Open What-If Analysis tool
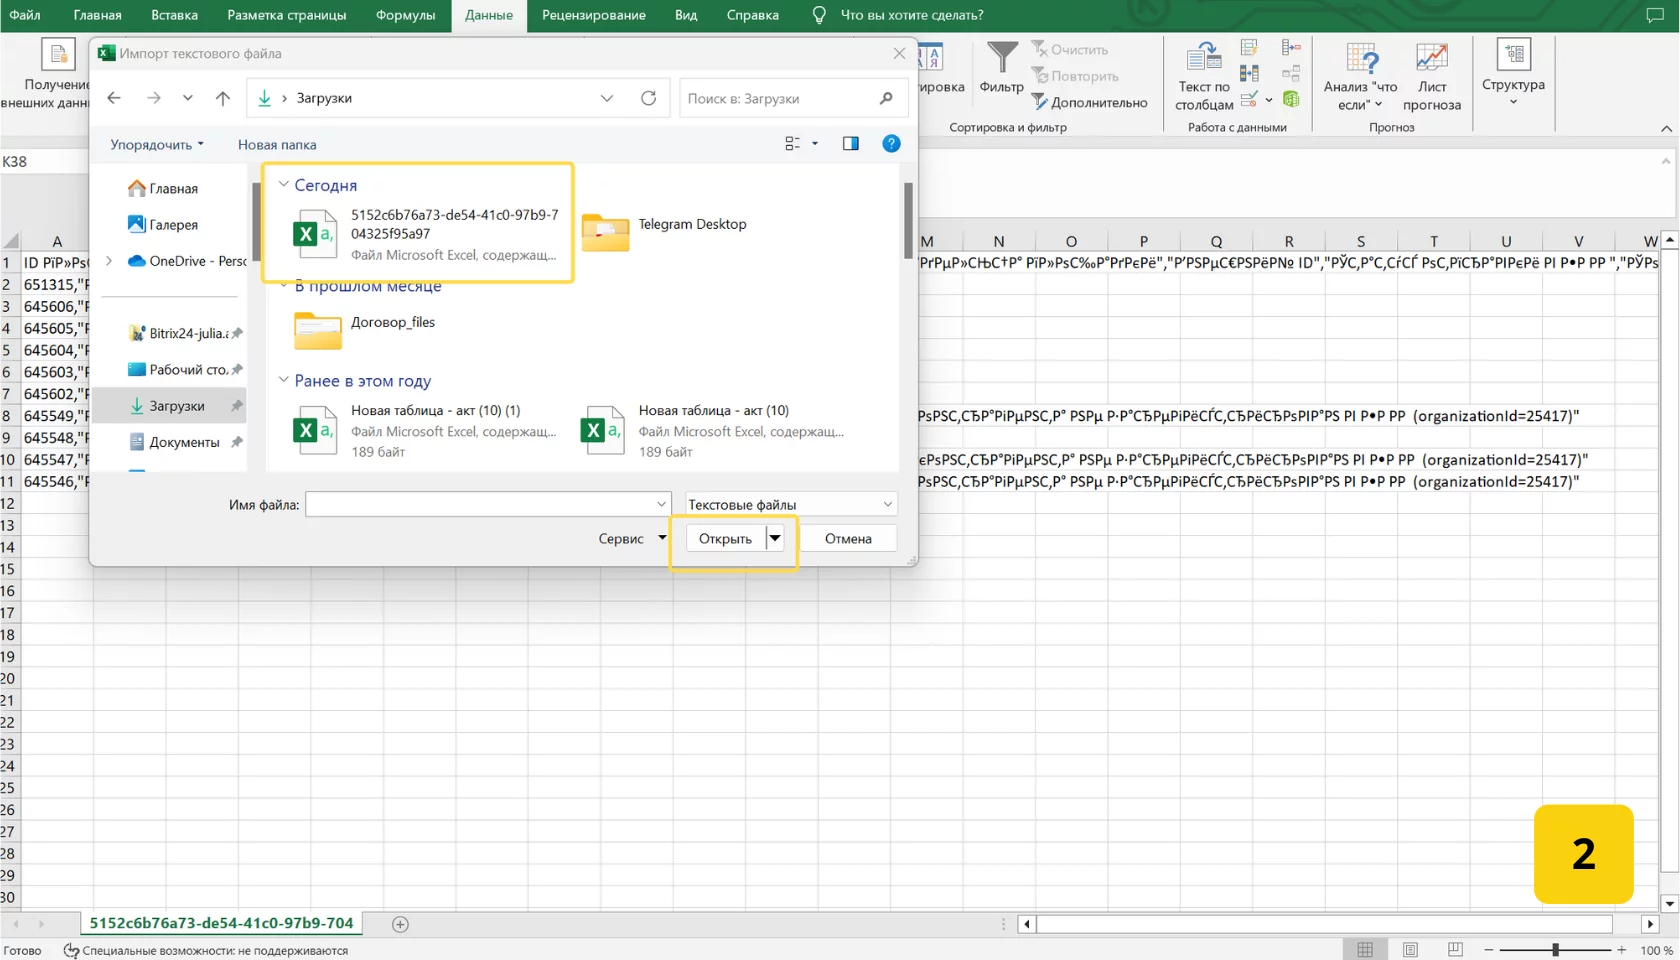Image resolution: width=1680 pixels, height=960 pixels. pos(1360,76)
